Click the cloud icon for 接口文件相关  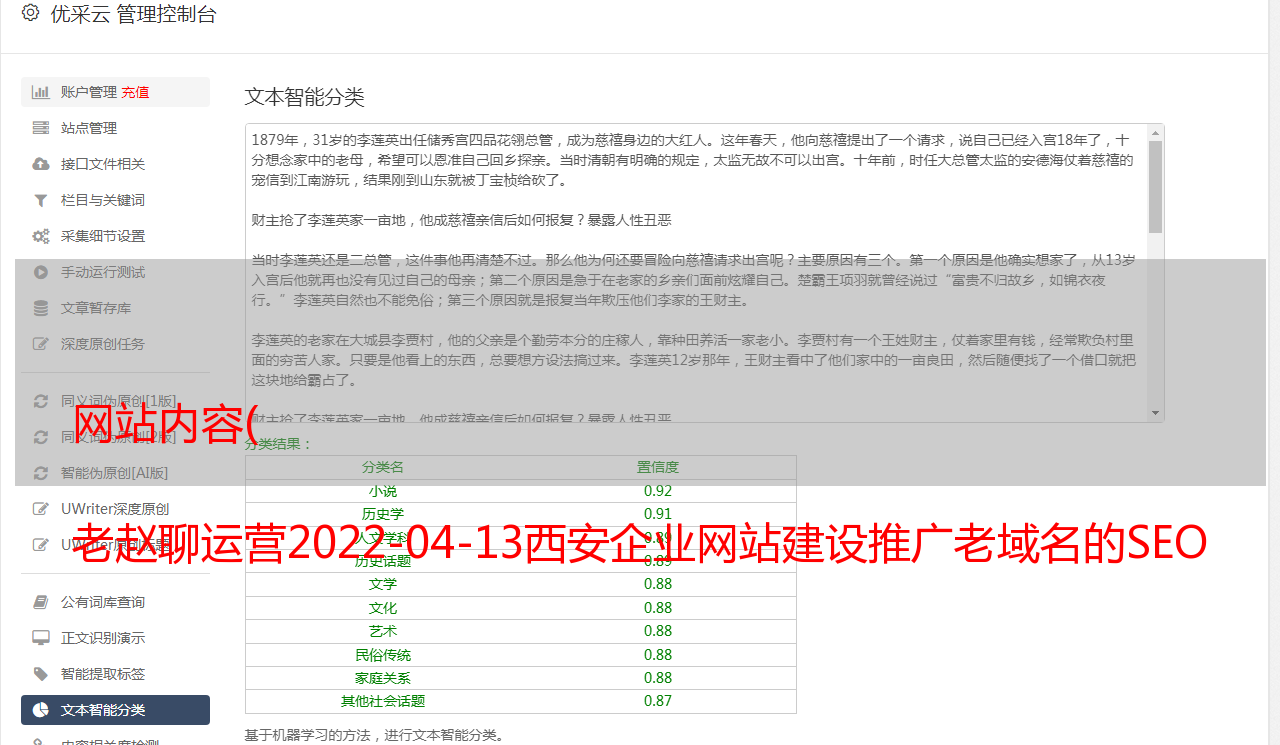[x=41, y=164]
